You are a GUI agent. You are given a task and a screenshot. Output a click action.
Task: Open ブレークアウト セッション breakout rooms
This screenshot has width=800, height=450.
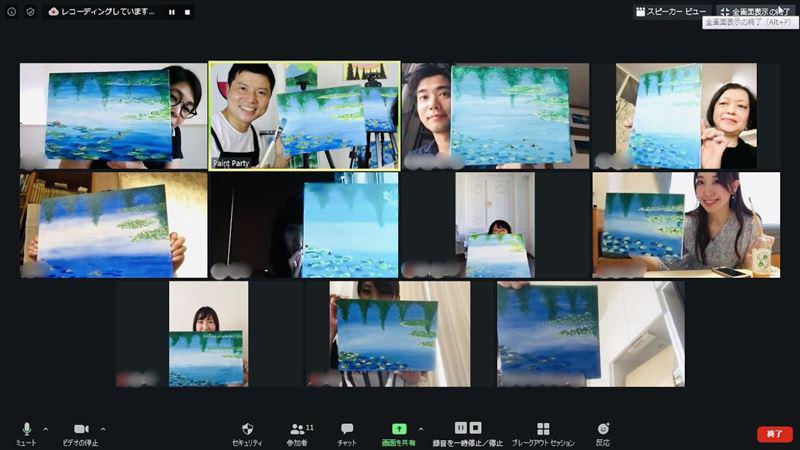click(543, 434)
